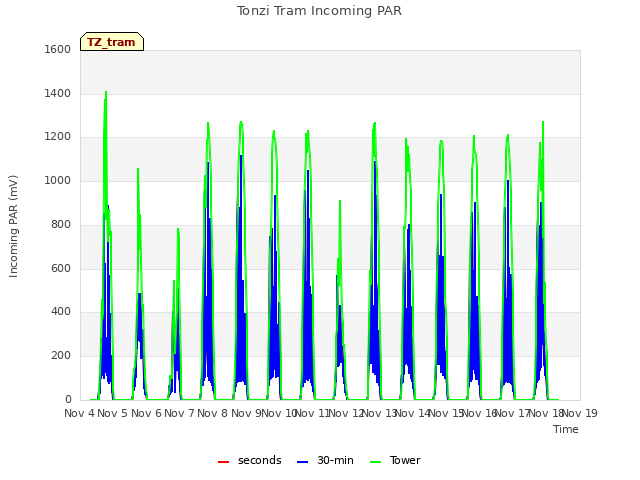
Task: Select the 0 y-axis tick label
Action: pos(68,399)
